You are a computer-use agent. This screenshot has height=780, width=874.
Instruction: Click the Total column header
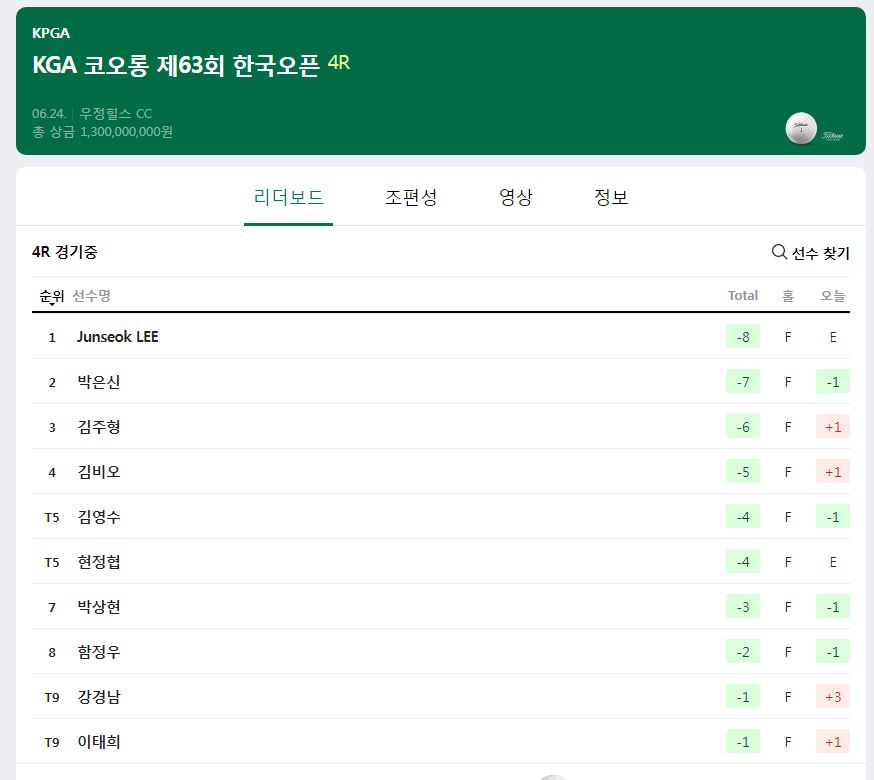click(742, 295)
